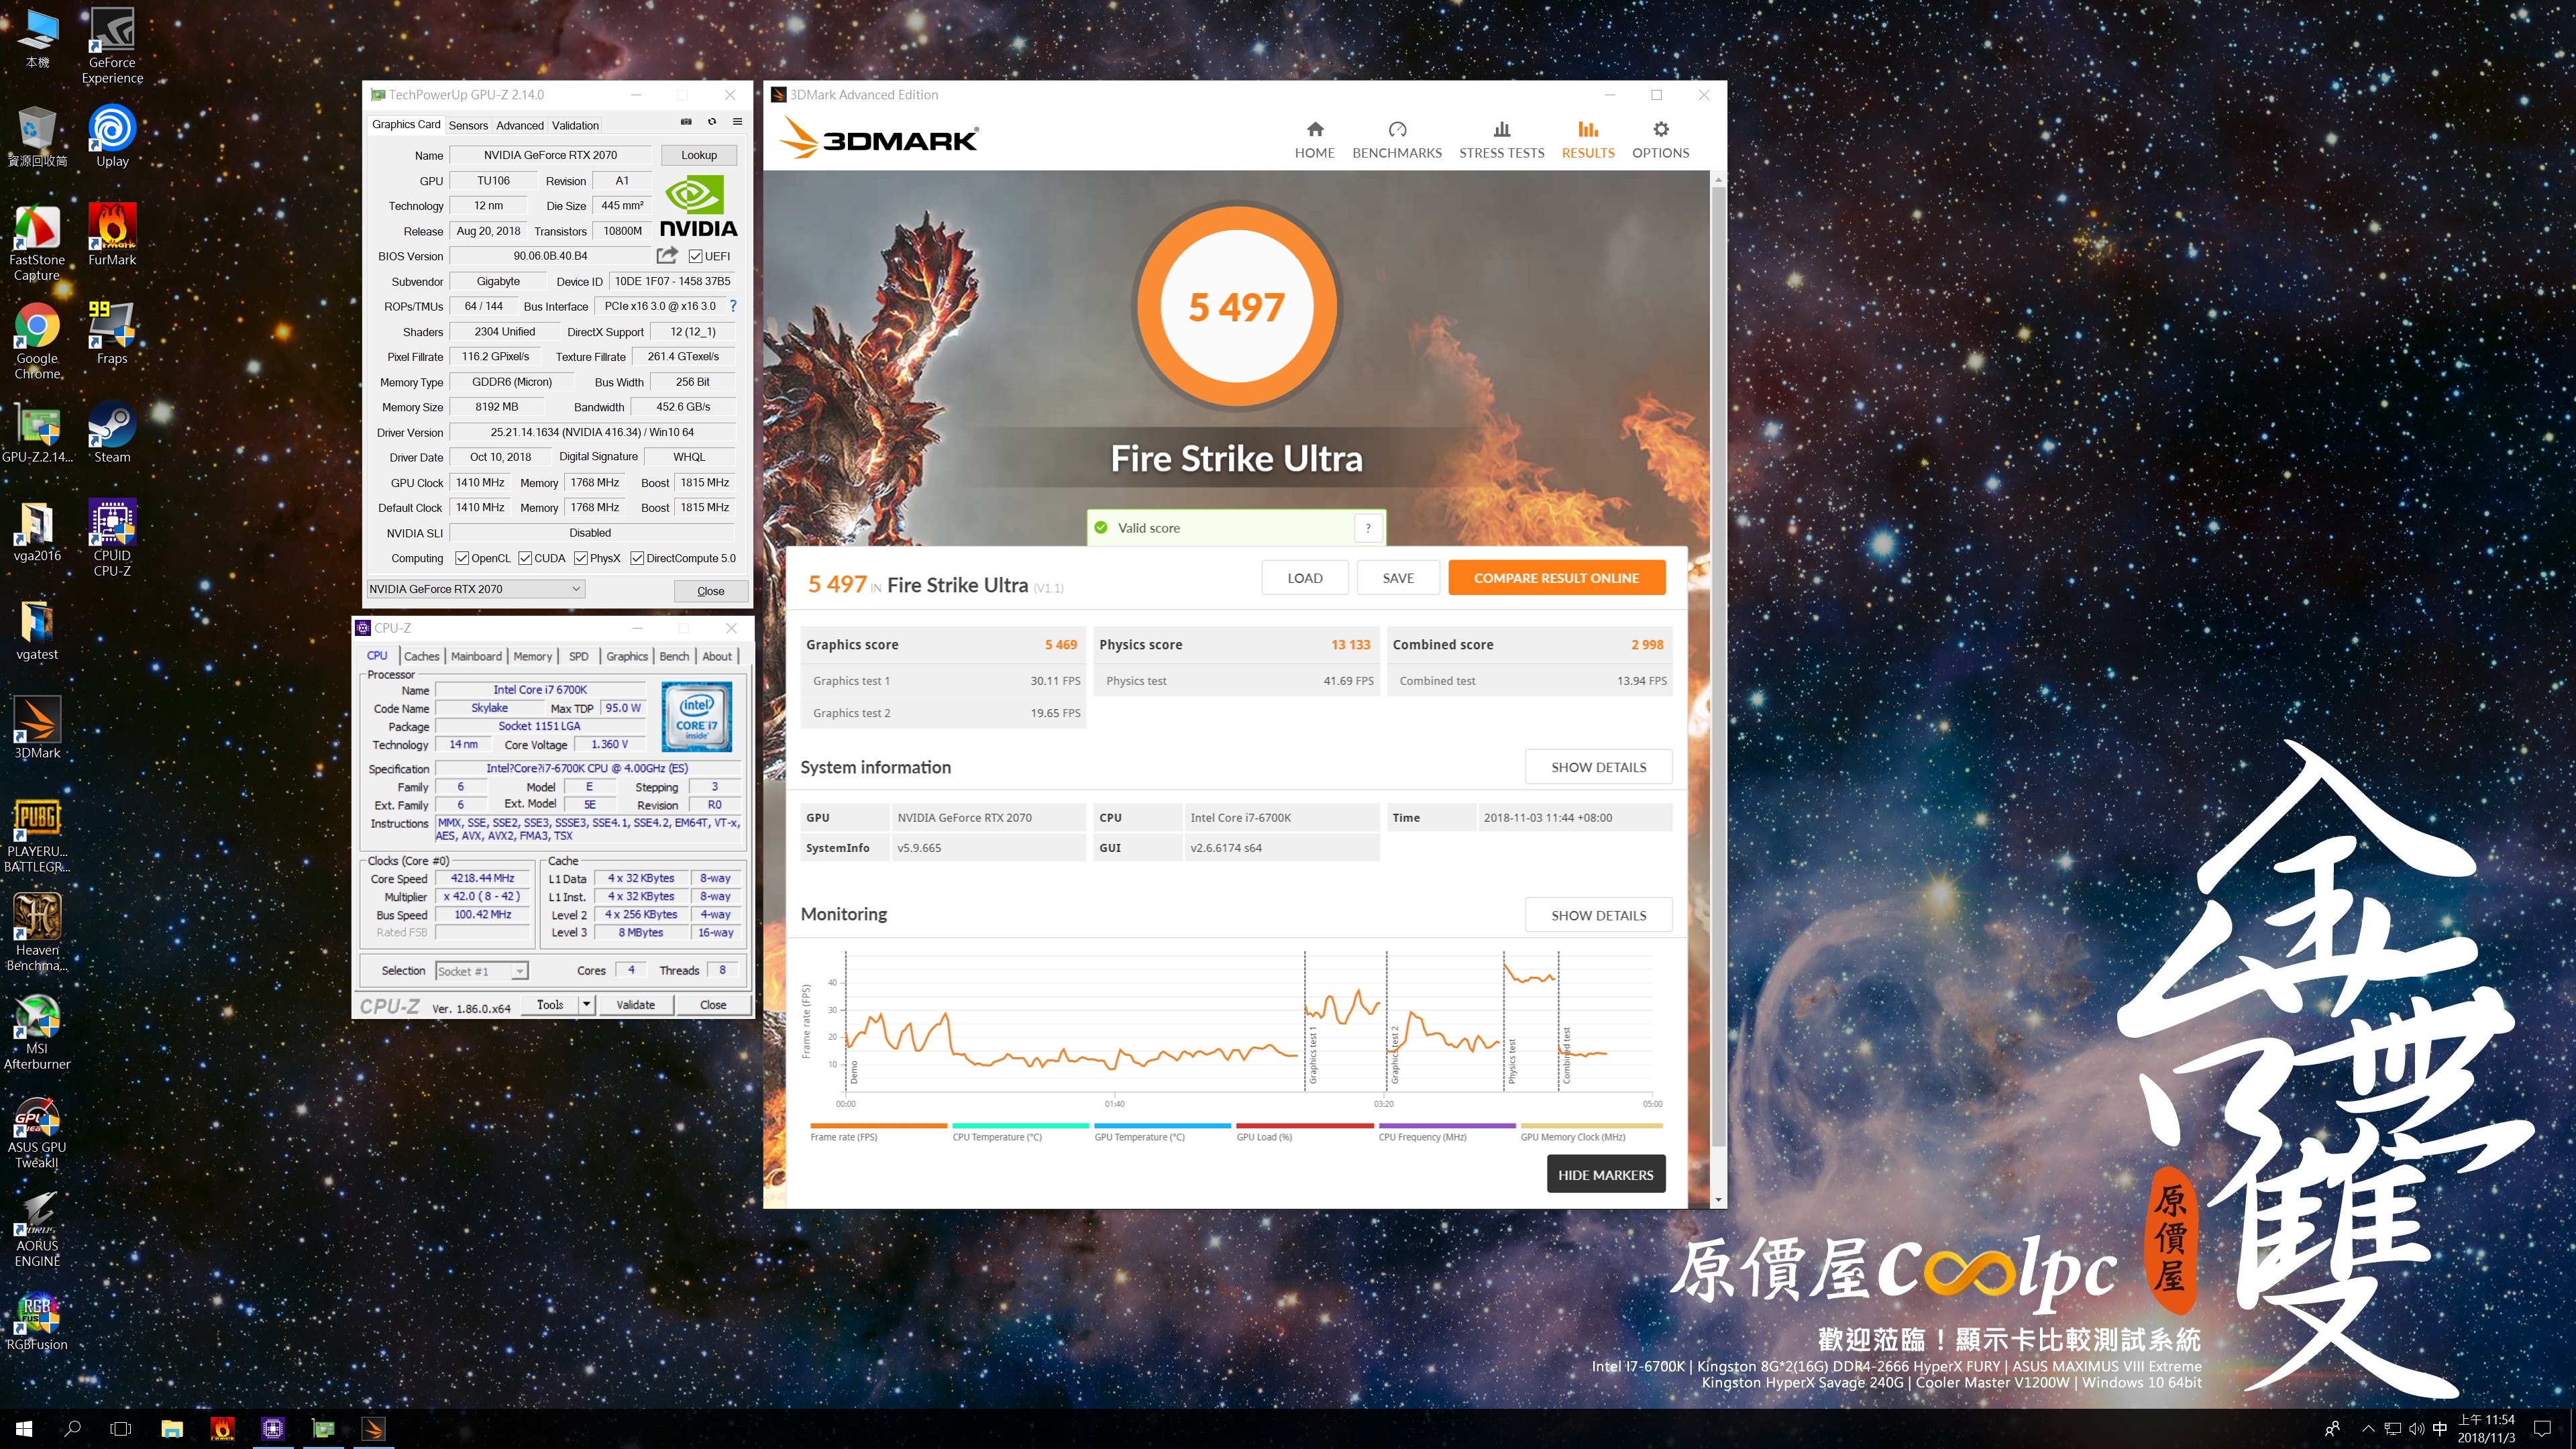
Task: Click Bus Interface question mark in GPU-Z
Action: (733, 306)
